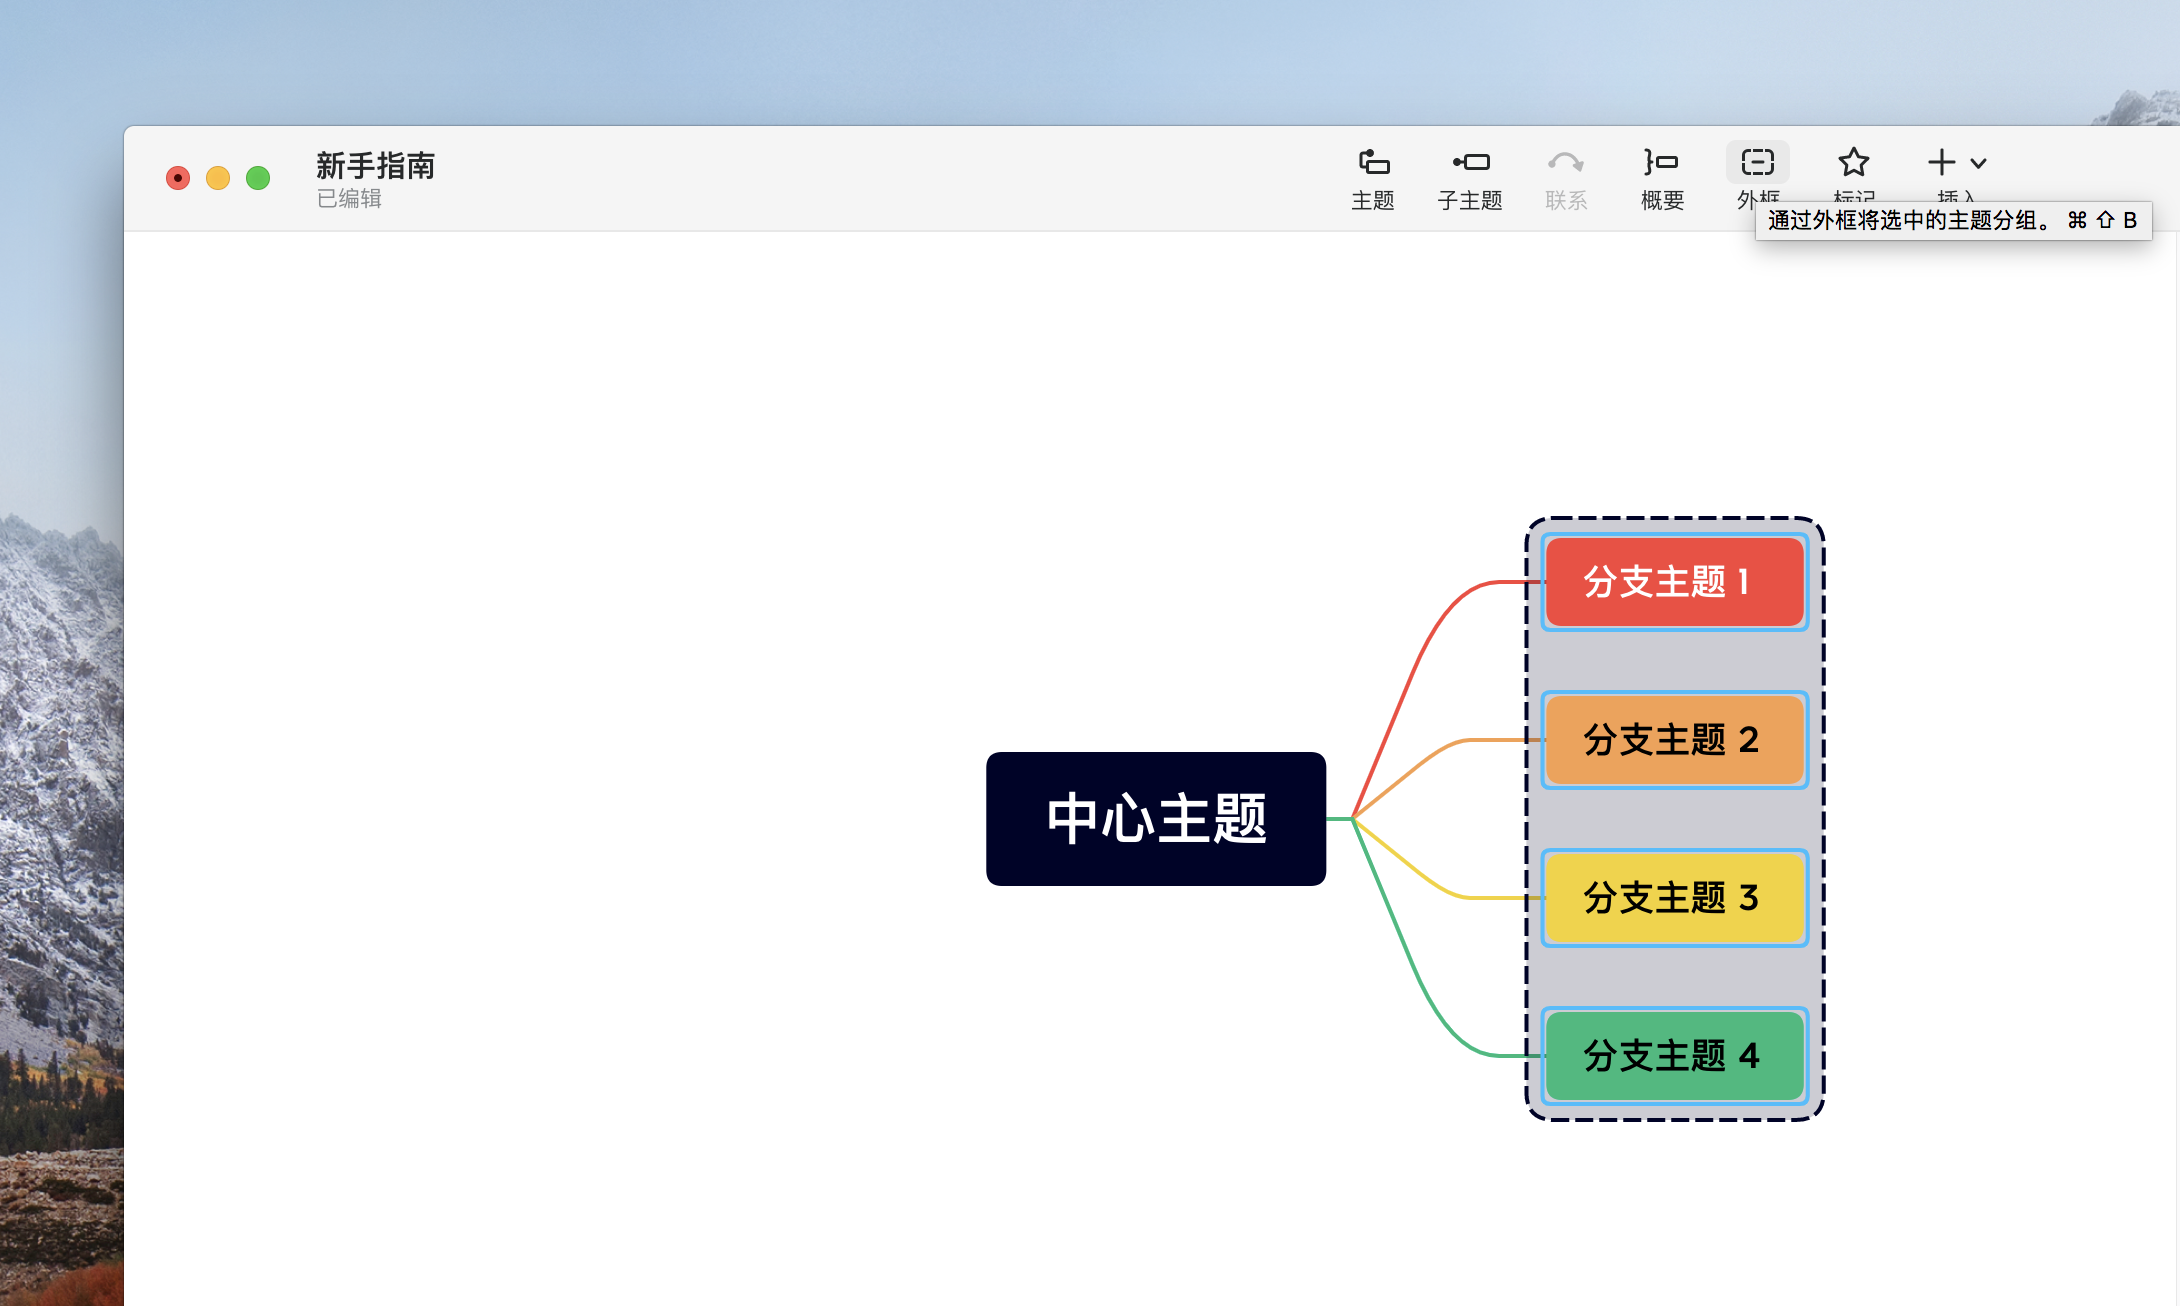Insert a summary using the 概要 icon

1662,163
